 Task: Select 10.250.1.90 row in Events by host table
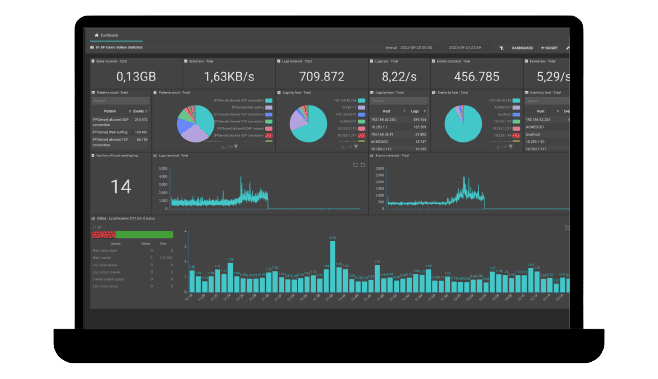(x=547, y=142)
